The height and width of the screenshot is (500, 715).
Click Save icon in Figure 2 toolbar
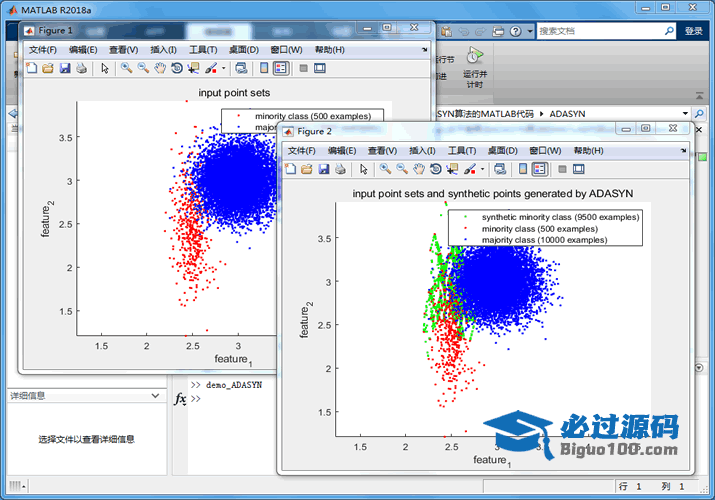coord(324,169)
